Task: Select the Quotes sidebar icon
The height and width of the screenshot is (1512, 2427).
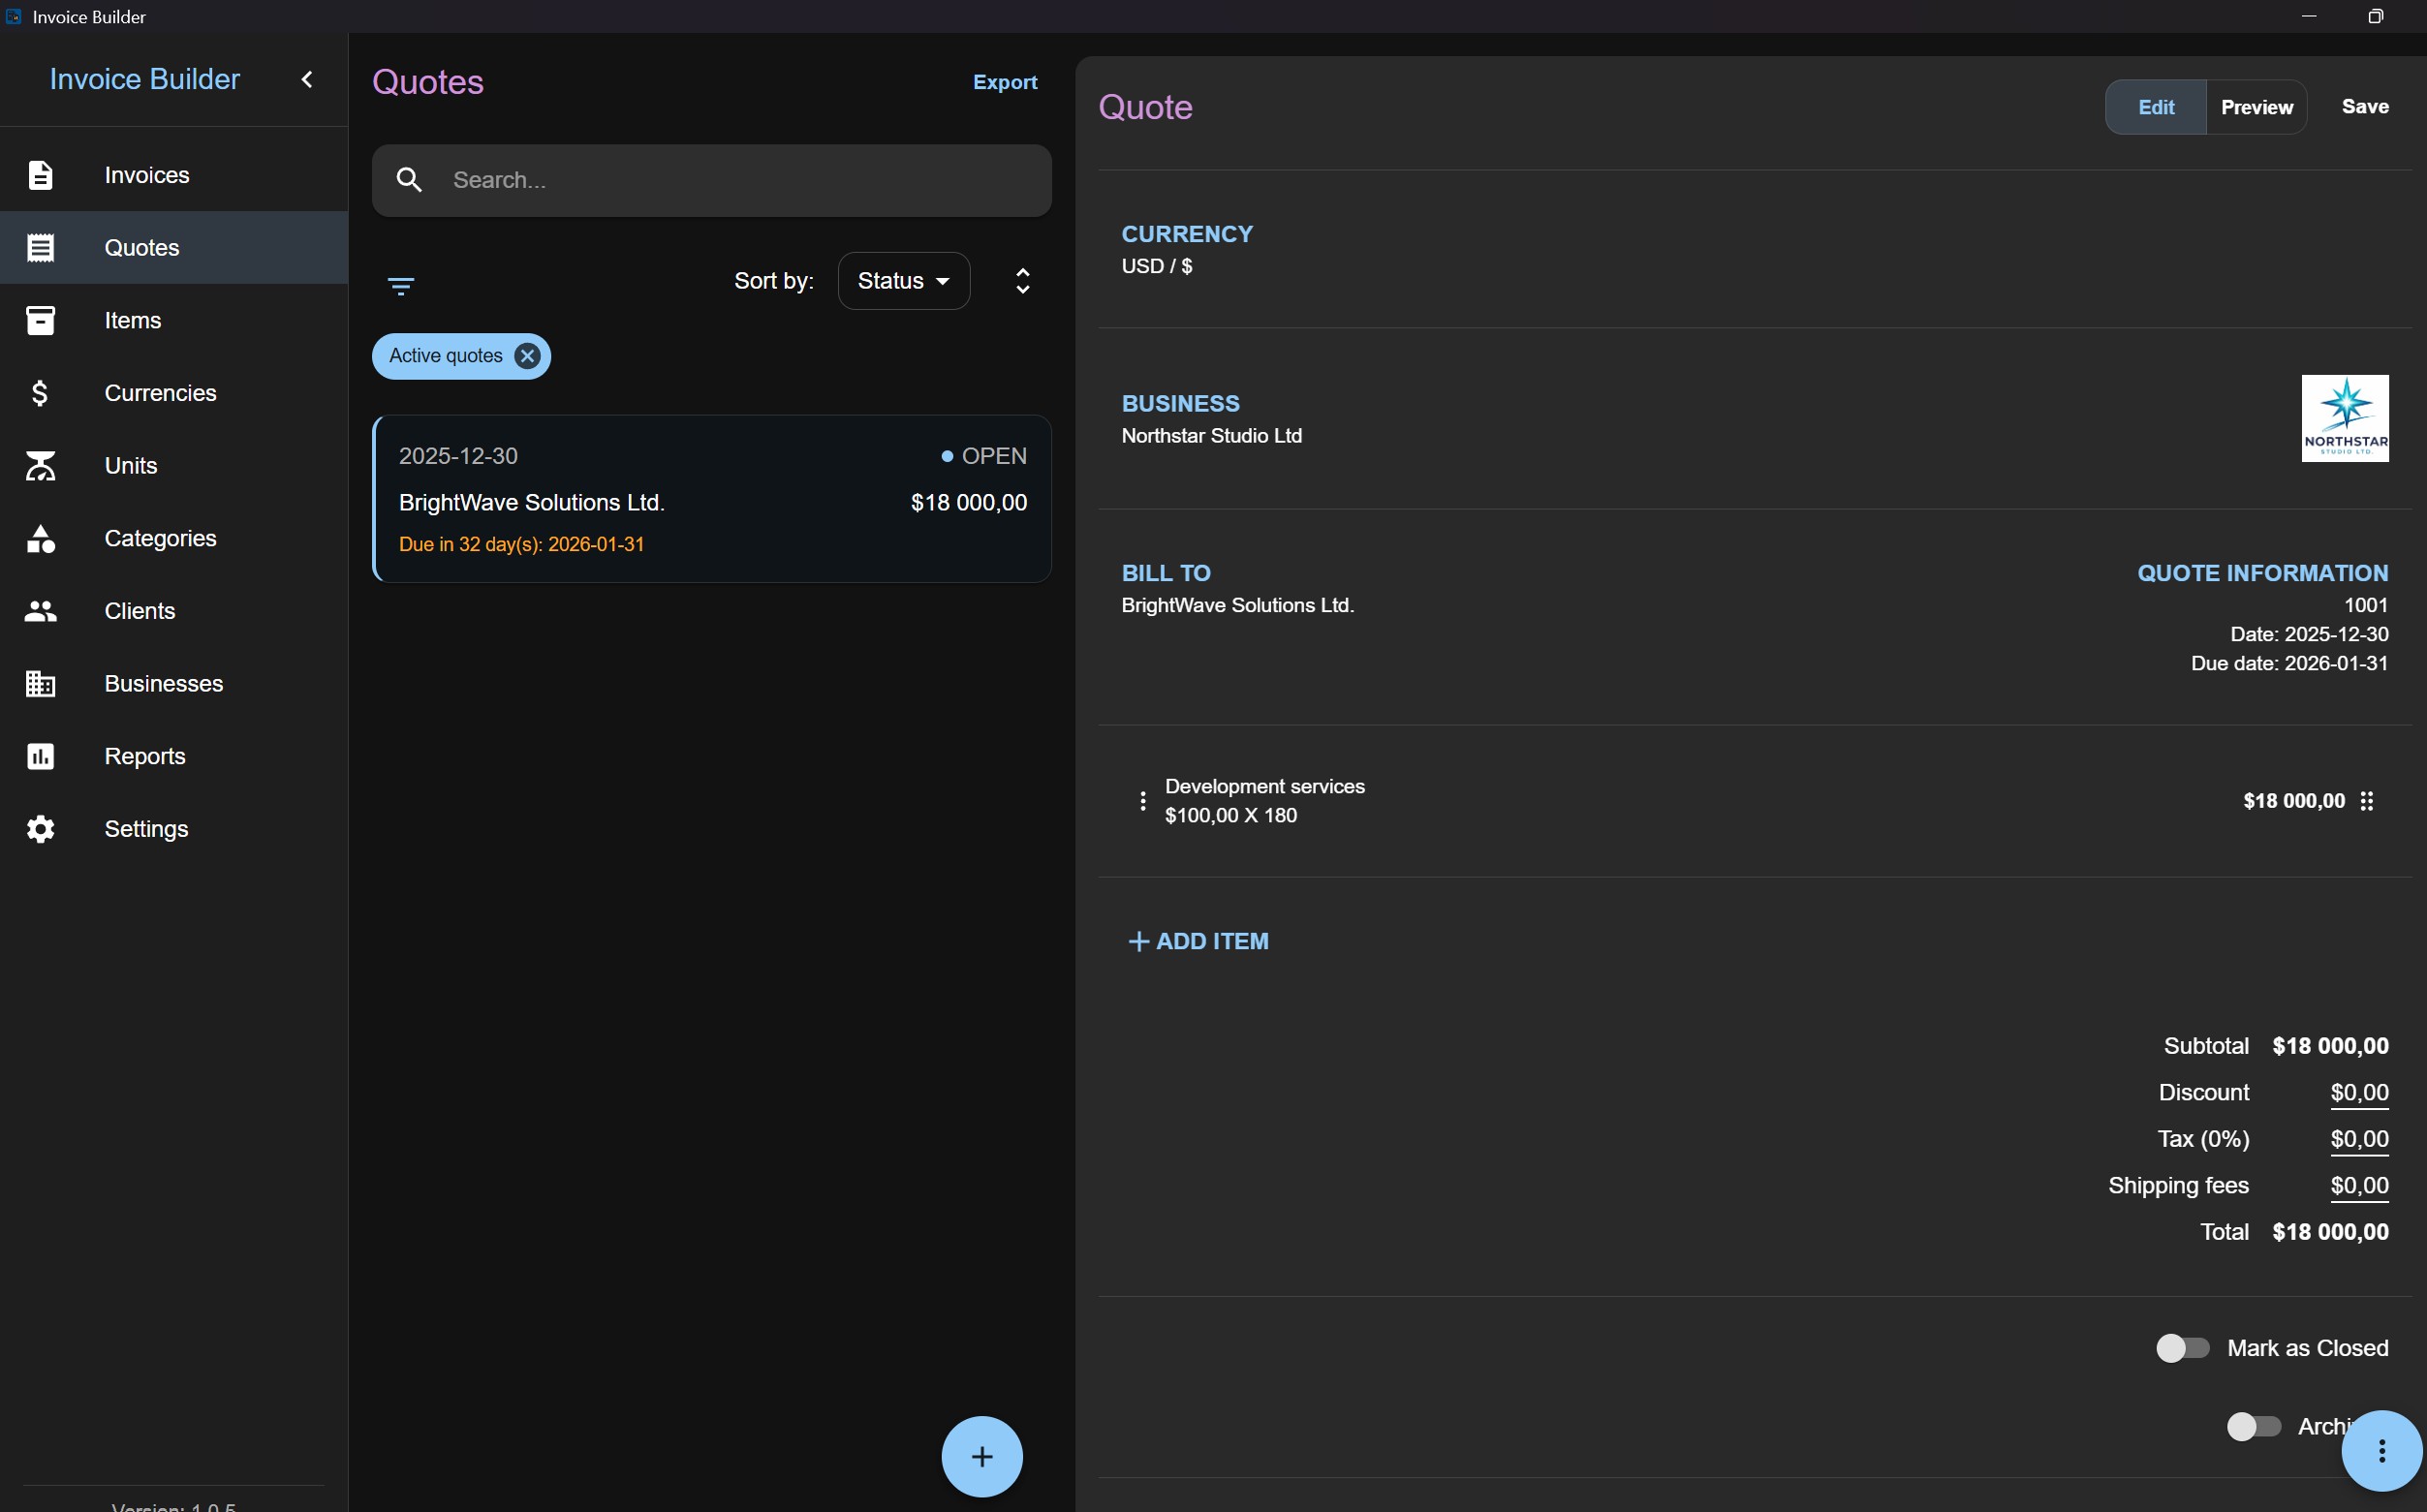Action: point(40,248)
